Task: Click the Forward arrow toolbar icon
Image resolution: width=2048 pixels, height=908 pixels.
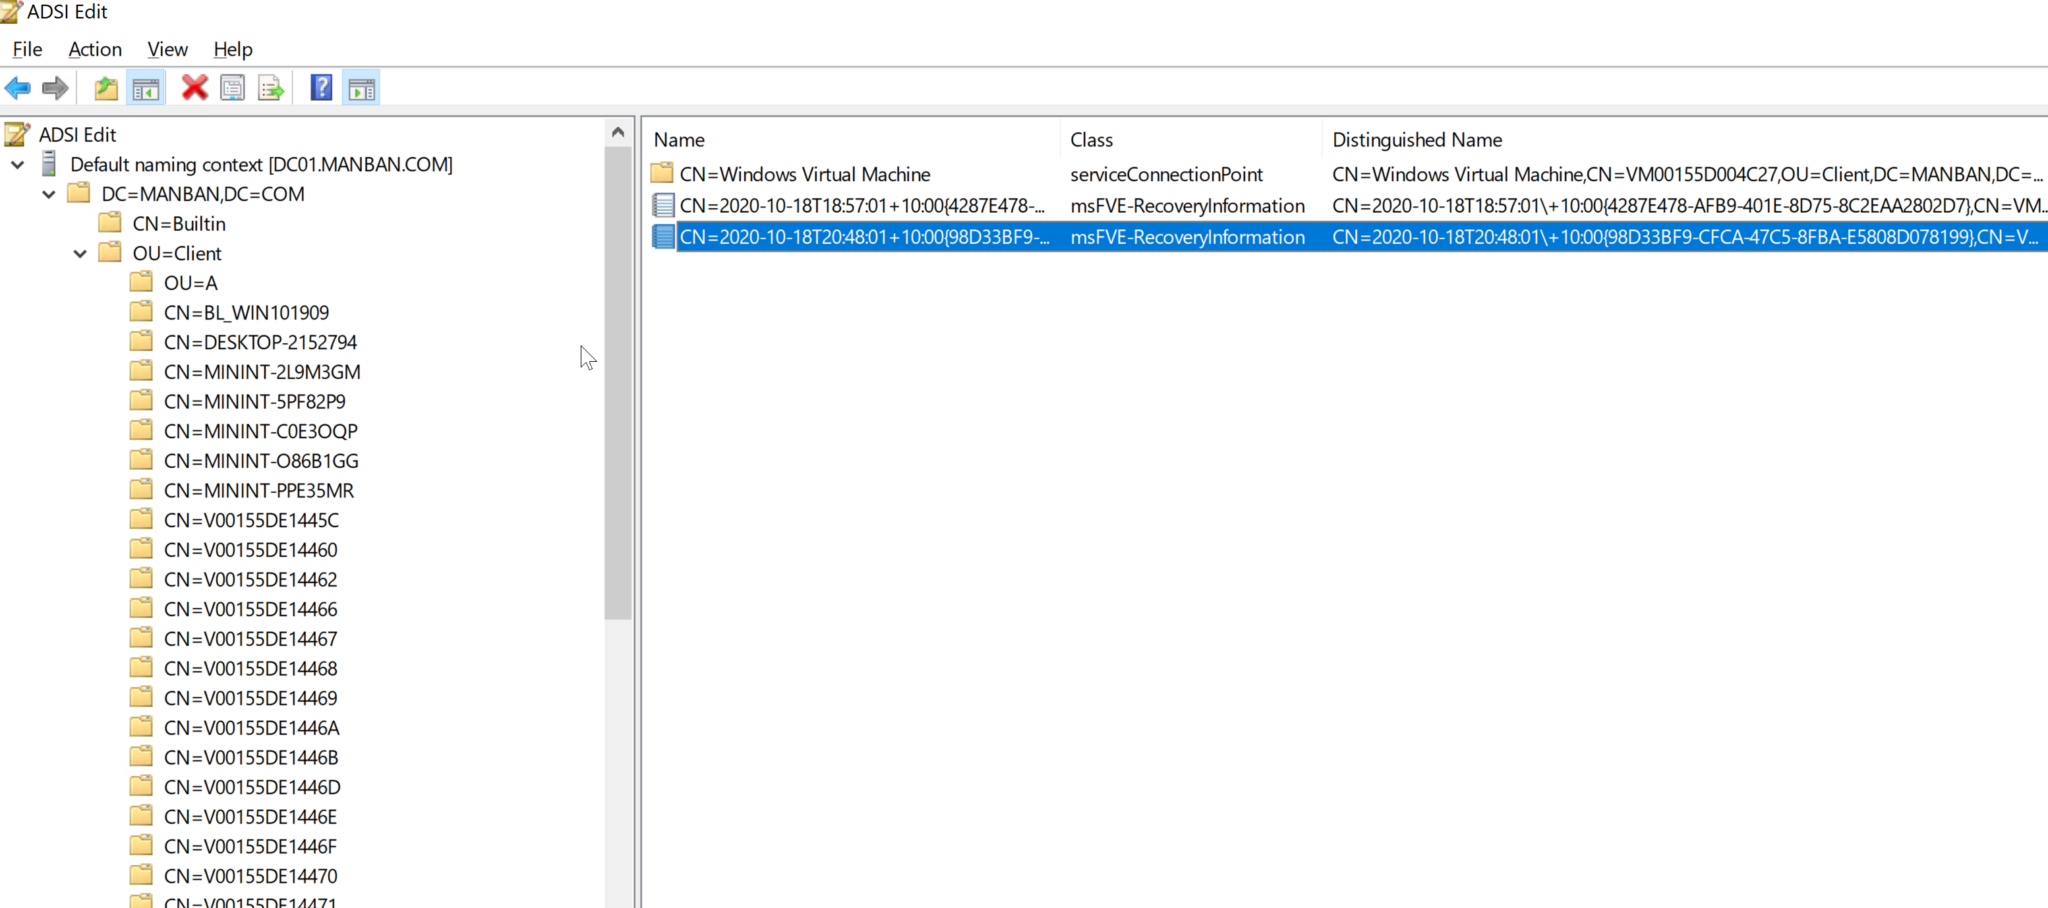Action: coord(55,88)
